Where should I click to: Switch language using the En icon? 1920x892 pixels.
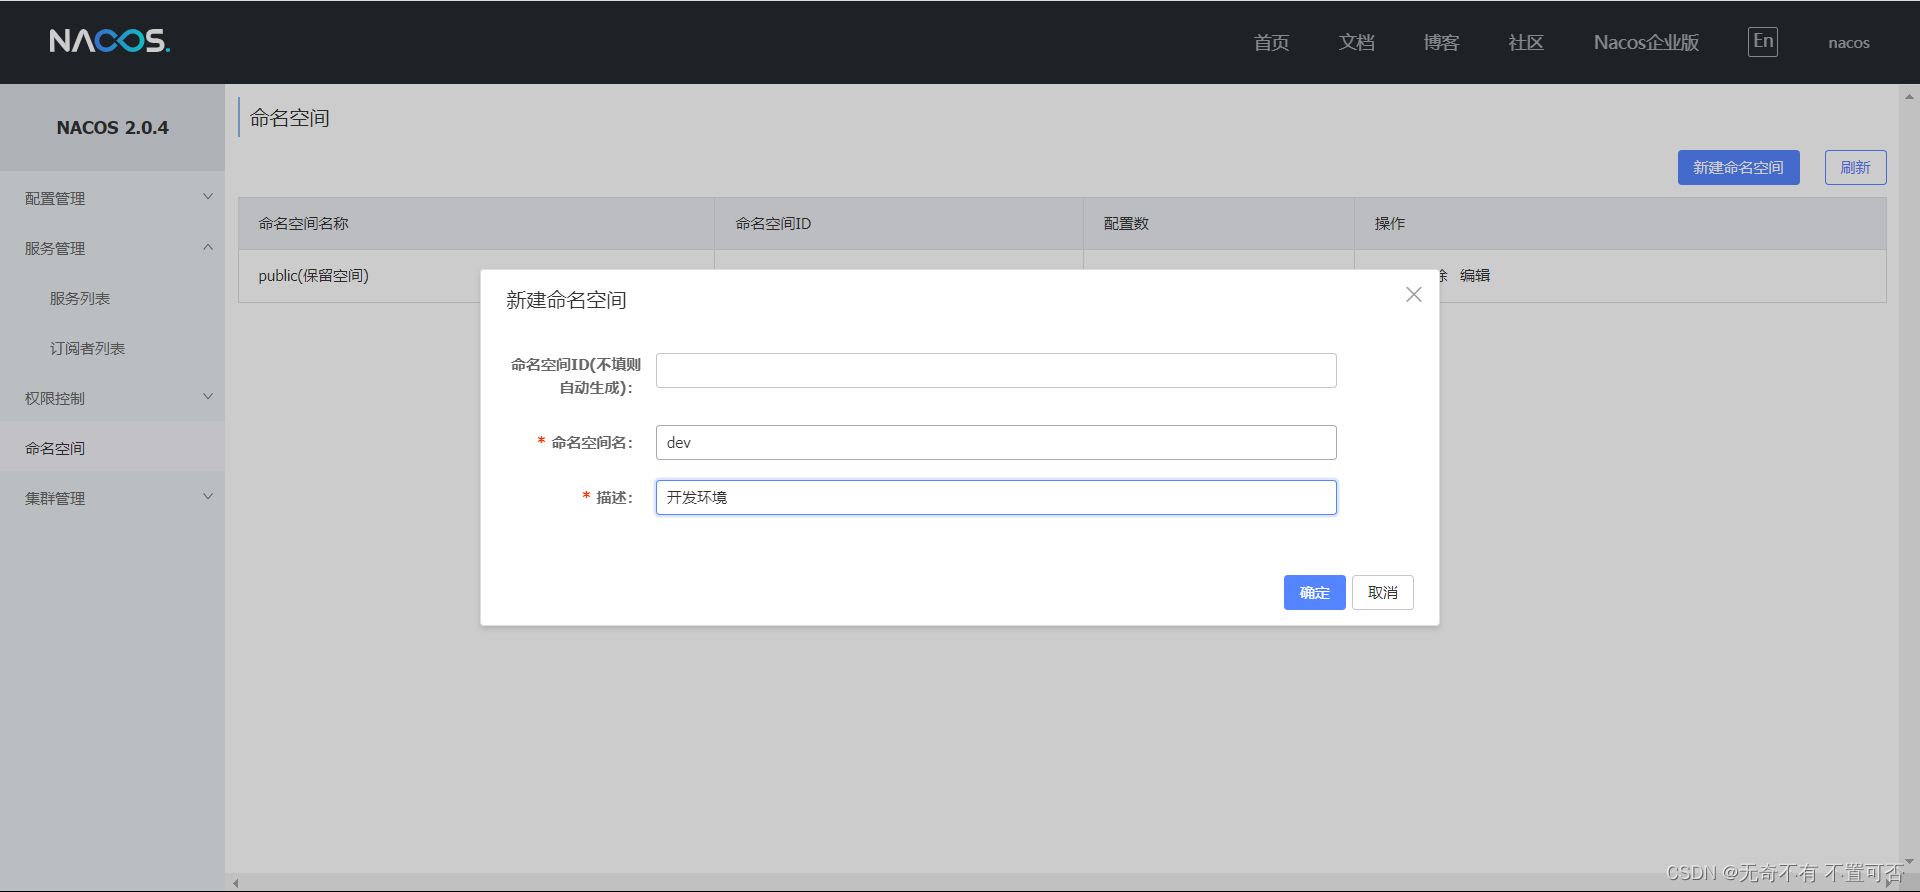pyautogui.click(x=1762, y=41)
